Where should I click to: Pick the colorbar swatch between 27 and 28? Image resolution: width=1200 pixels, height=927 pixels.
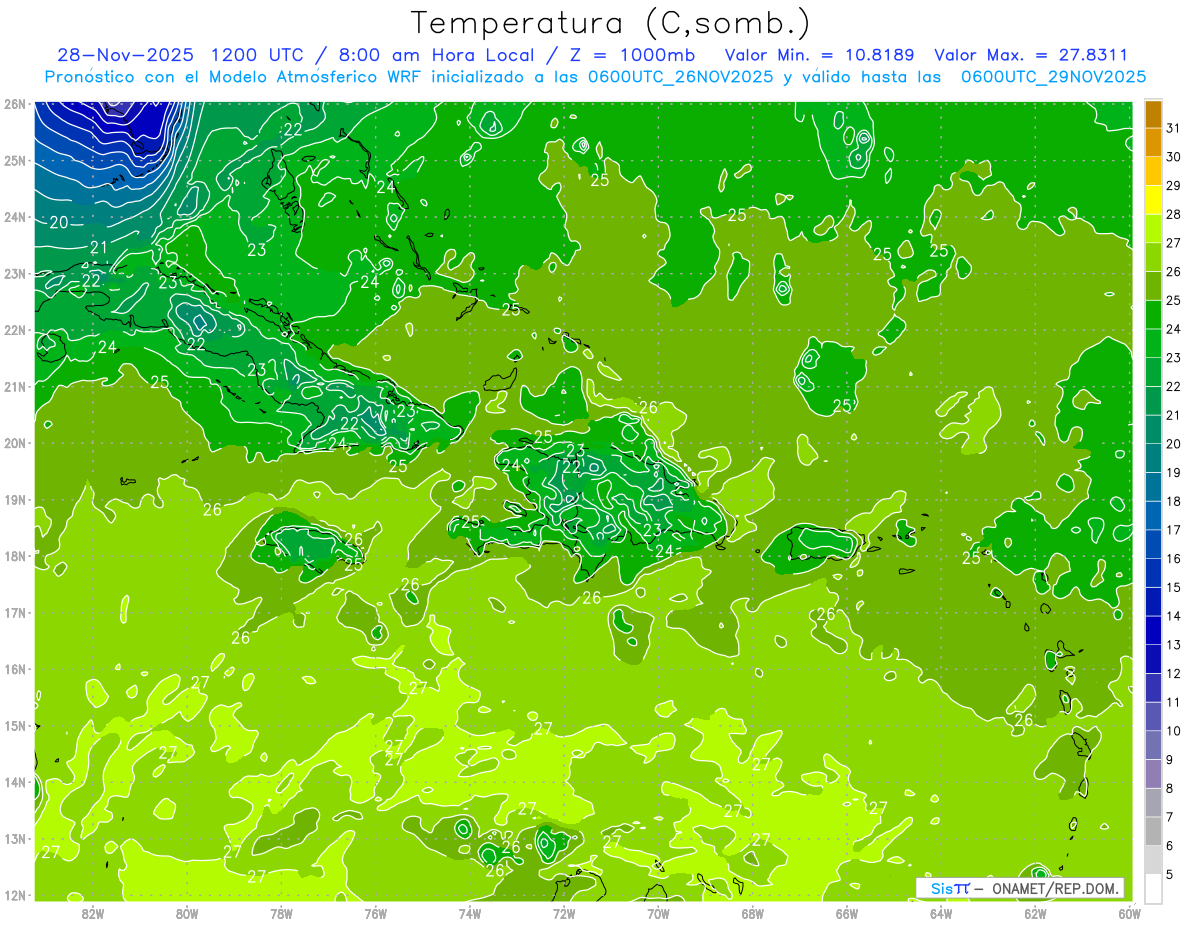pos(1153,228)
